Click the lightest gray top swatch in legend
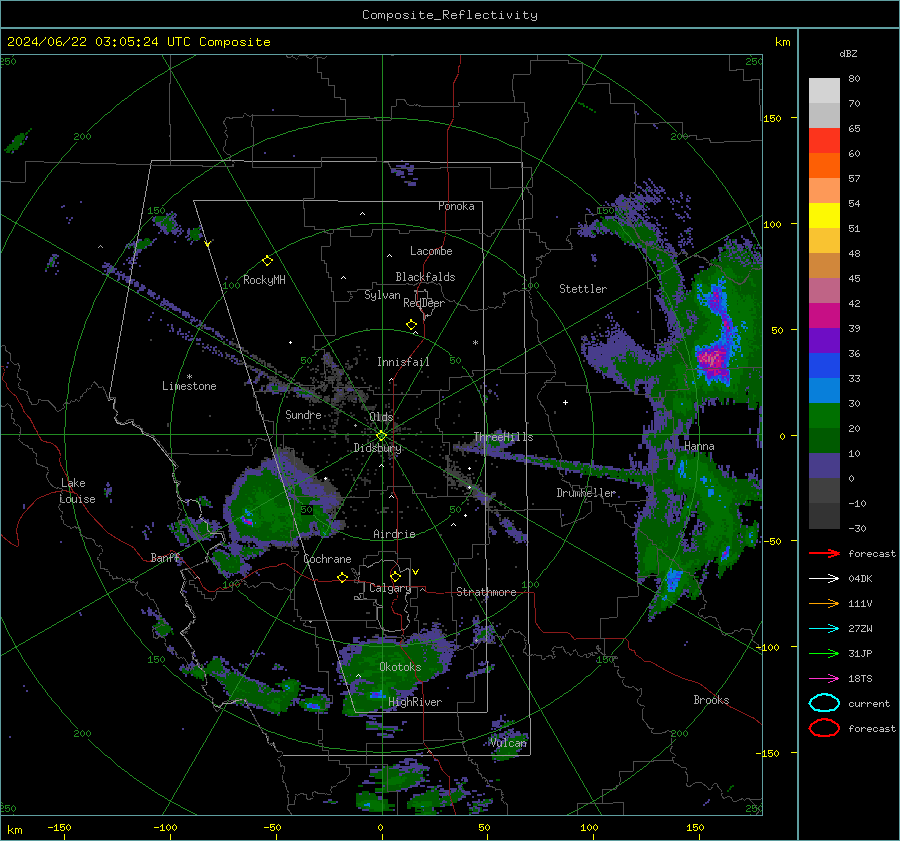The height and width of the screenshot is (841, 900). coord(824,91)
